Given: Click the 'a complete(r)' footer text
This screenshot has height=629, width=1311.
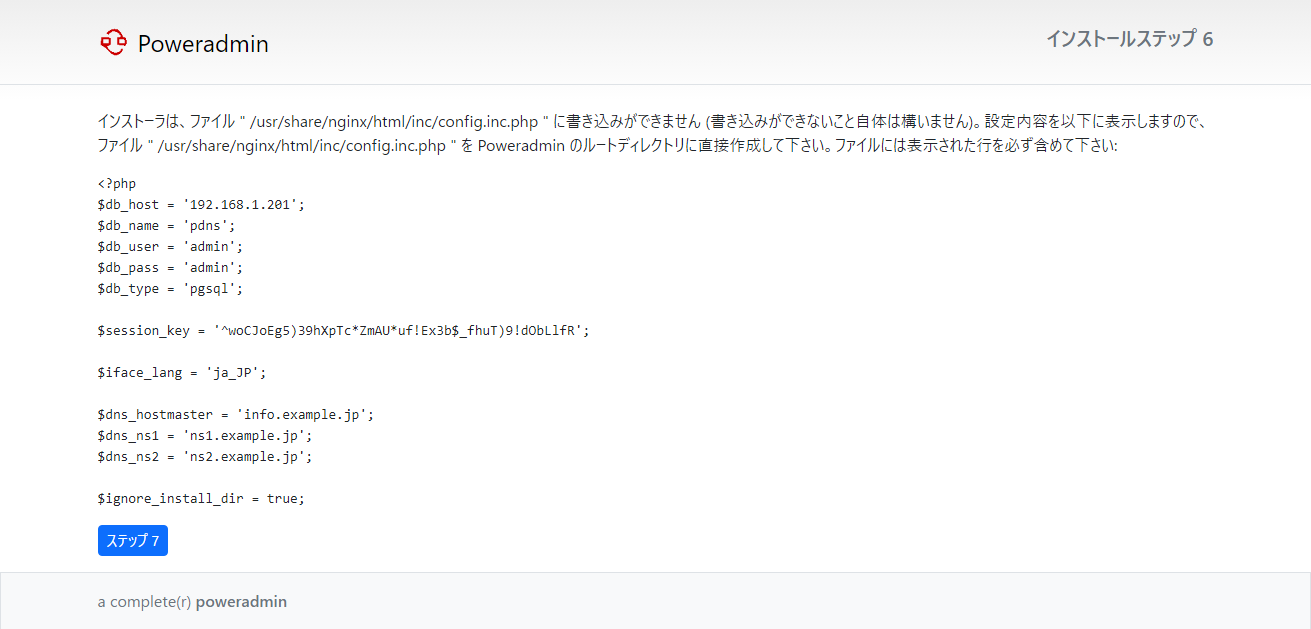Looking at the screenshot, I should coord(144,601).
